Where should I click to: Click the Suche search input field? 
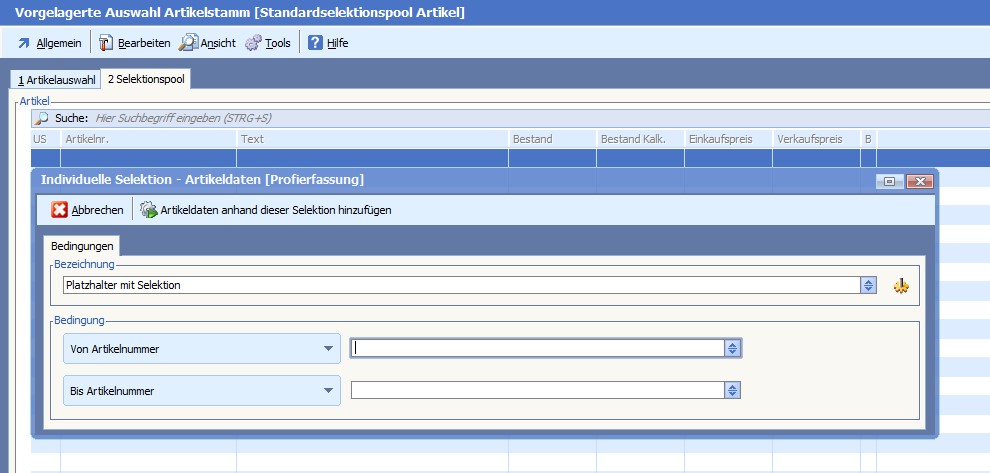pyautogui.click(x=400, y=118)
